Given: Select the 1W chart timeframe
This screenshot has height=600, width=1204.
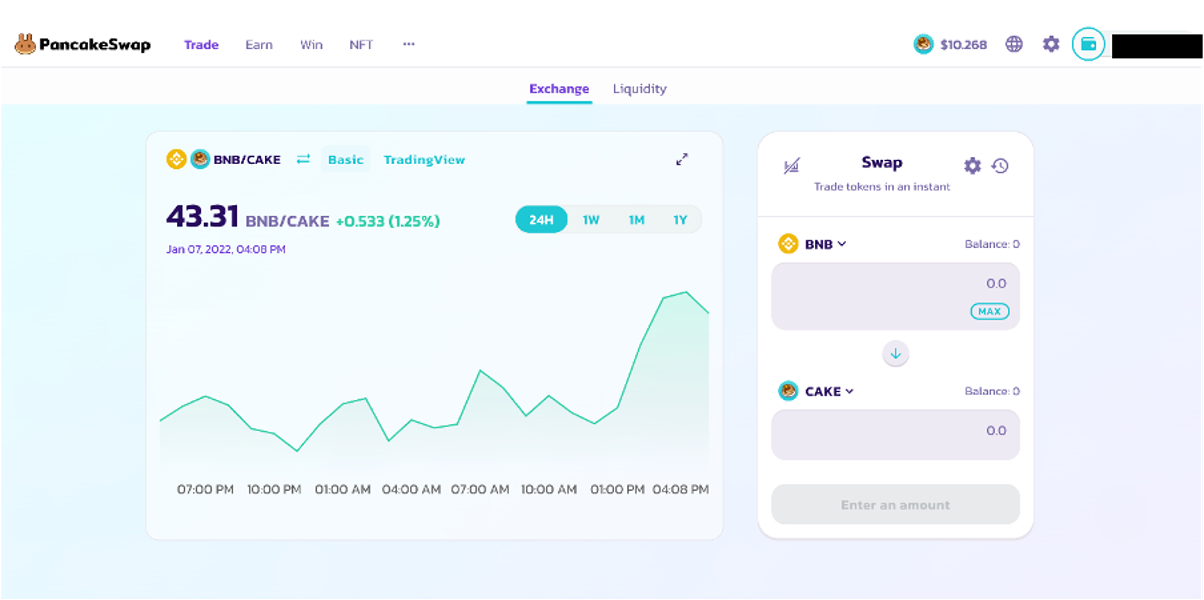Looking at the screenshot, I should (x=591, y=220).
